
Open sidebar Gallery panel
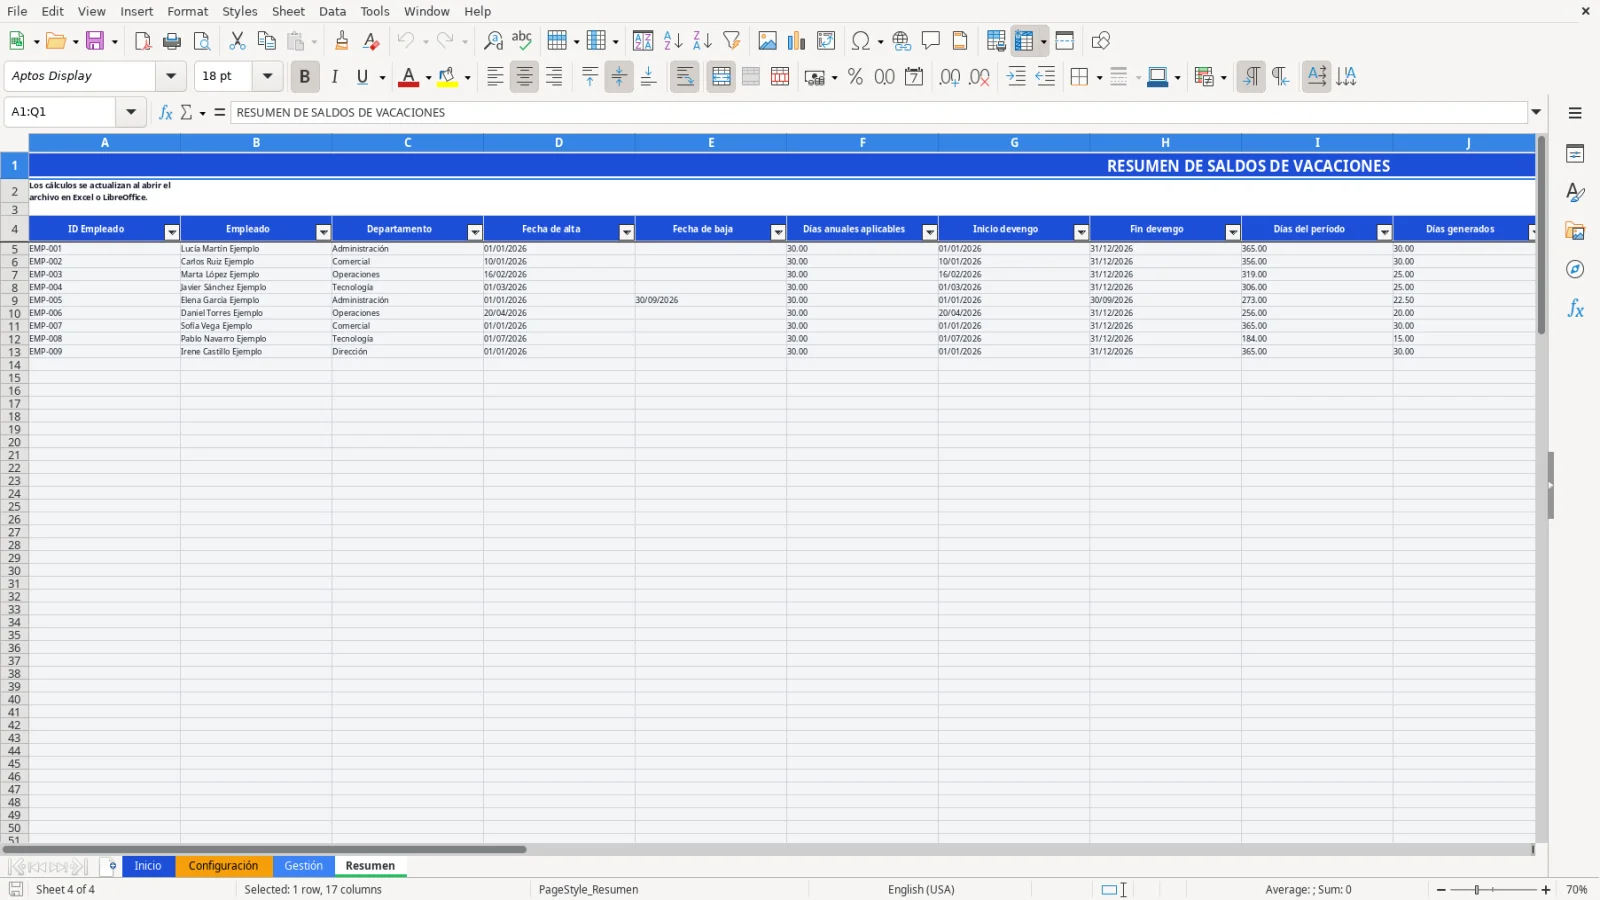(1576, 232)
